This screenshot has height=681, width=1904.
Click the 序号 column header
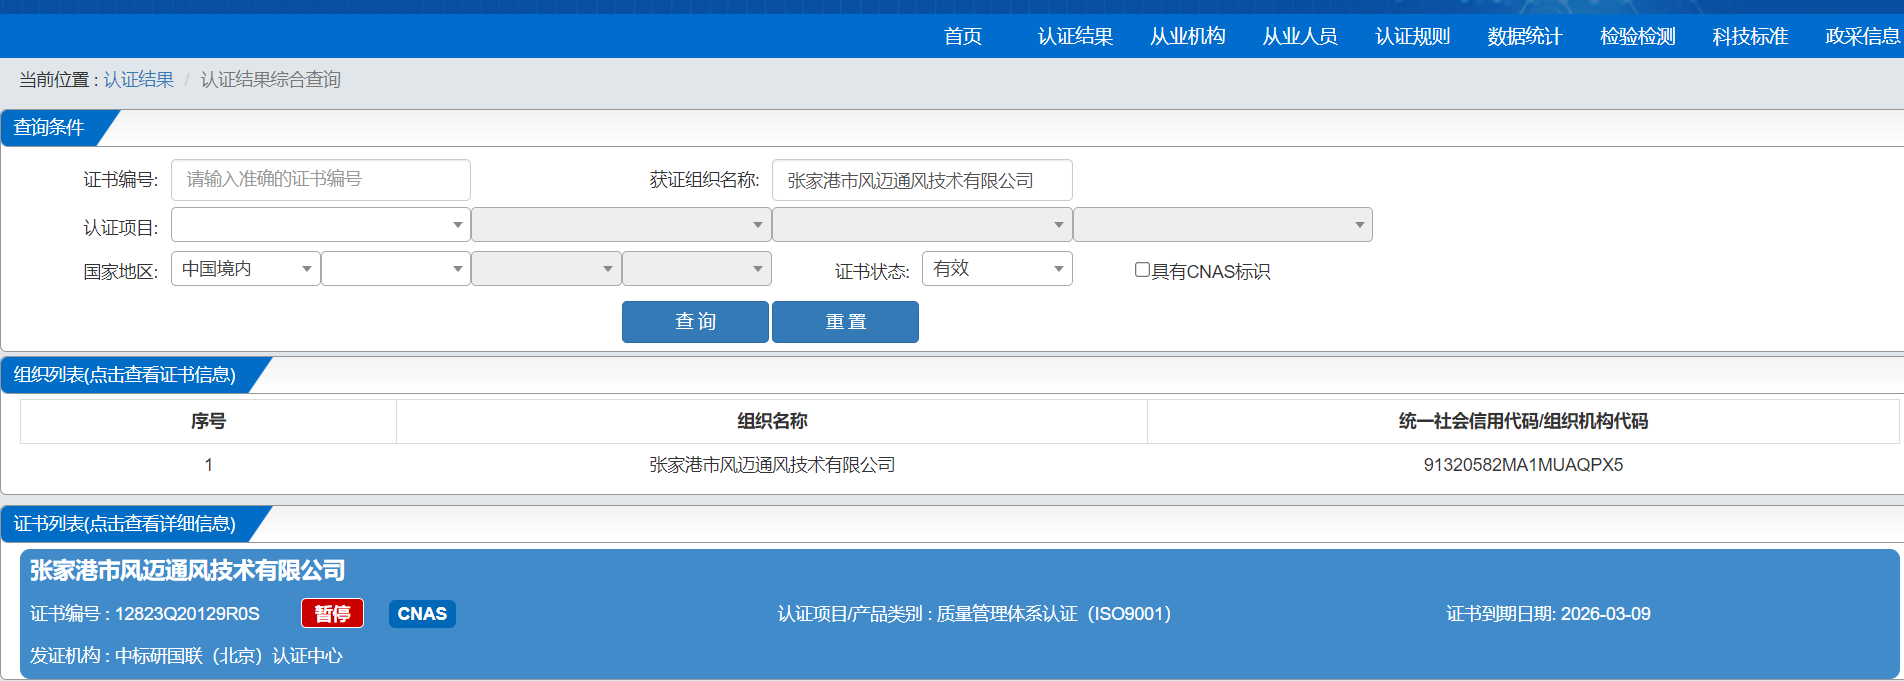click(208, 422)
